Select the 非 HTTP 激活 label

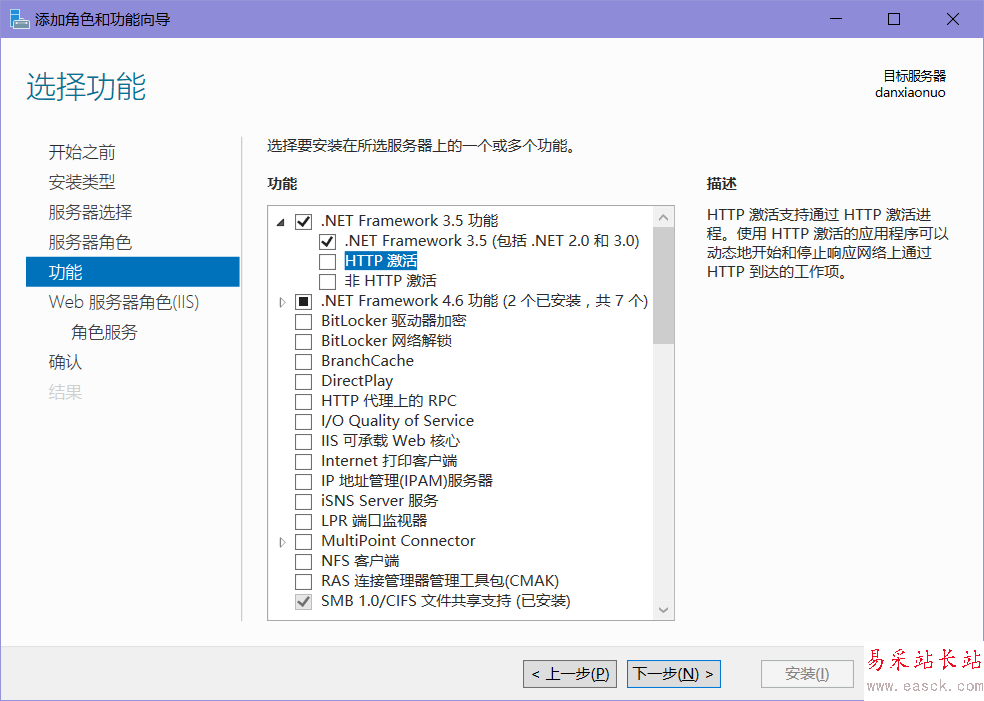tap(390, 281)
